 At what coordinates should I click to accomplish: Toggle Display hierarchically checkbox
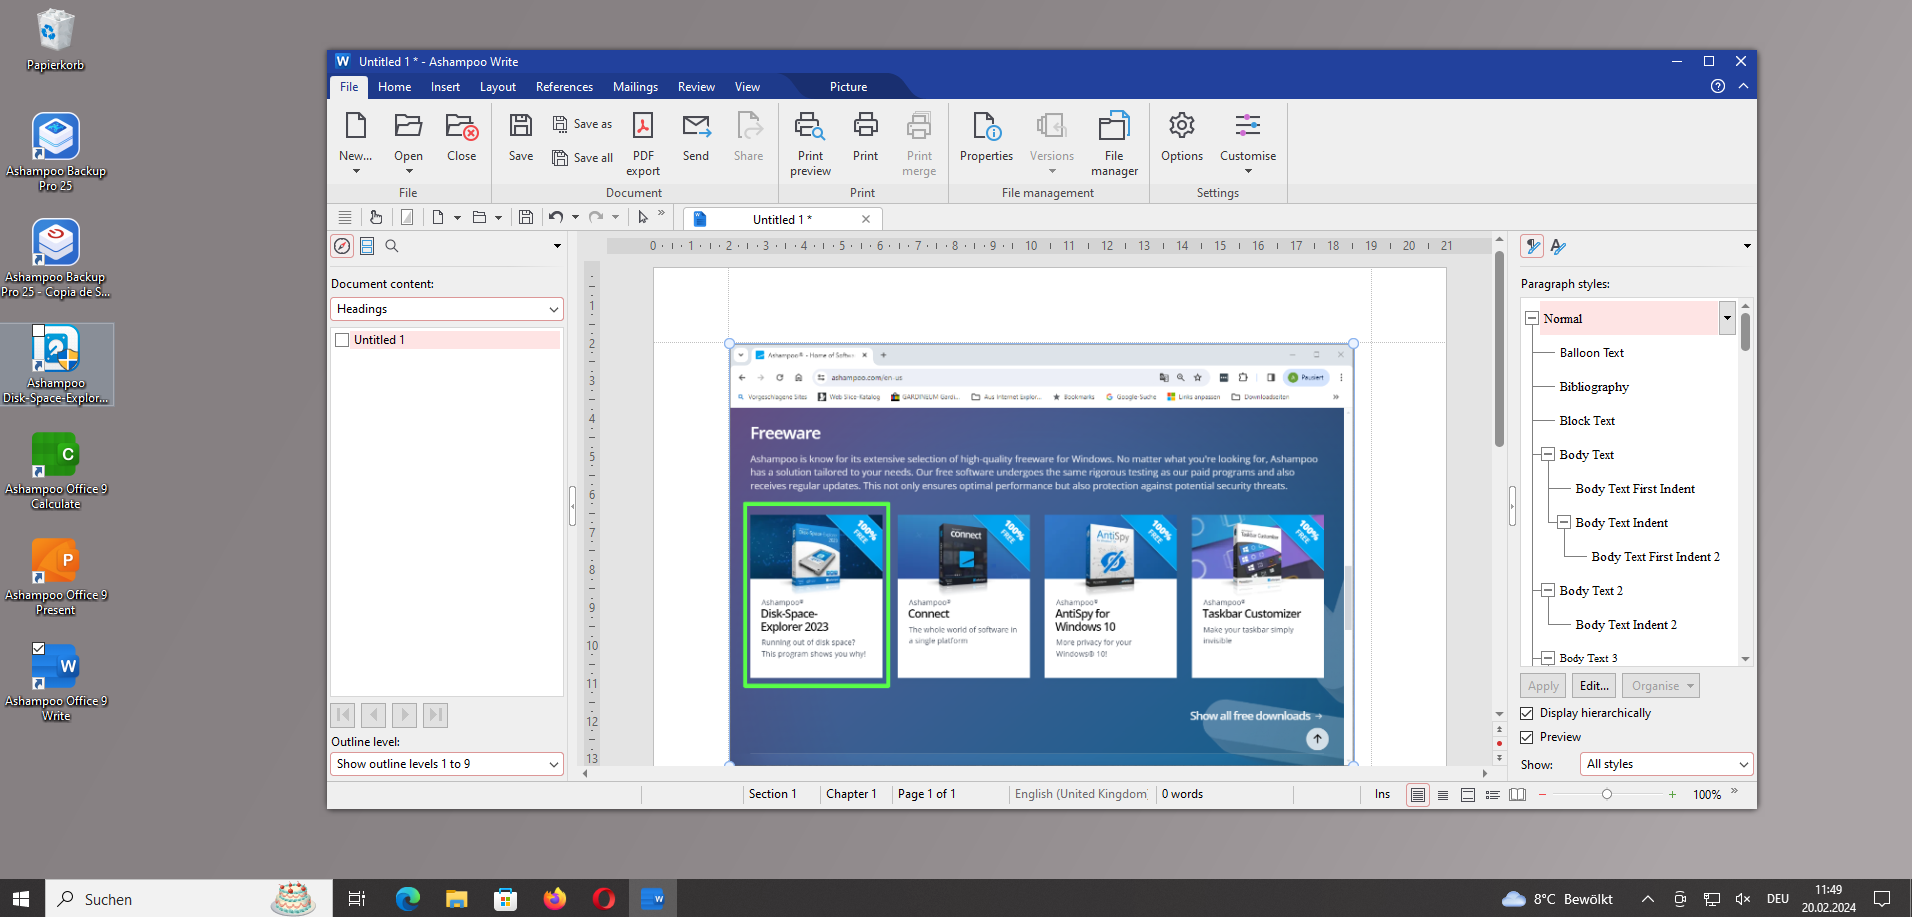point(1527,713)
